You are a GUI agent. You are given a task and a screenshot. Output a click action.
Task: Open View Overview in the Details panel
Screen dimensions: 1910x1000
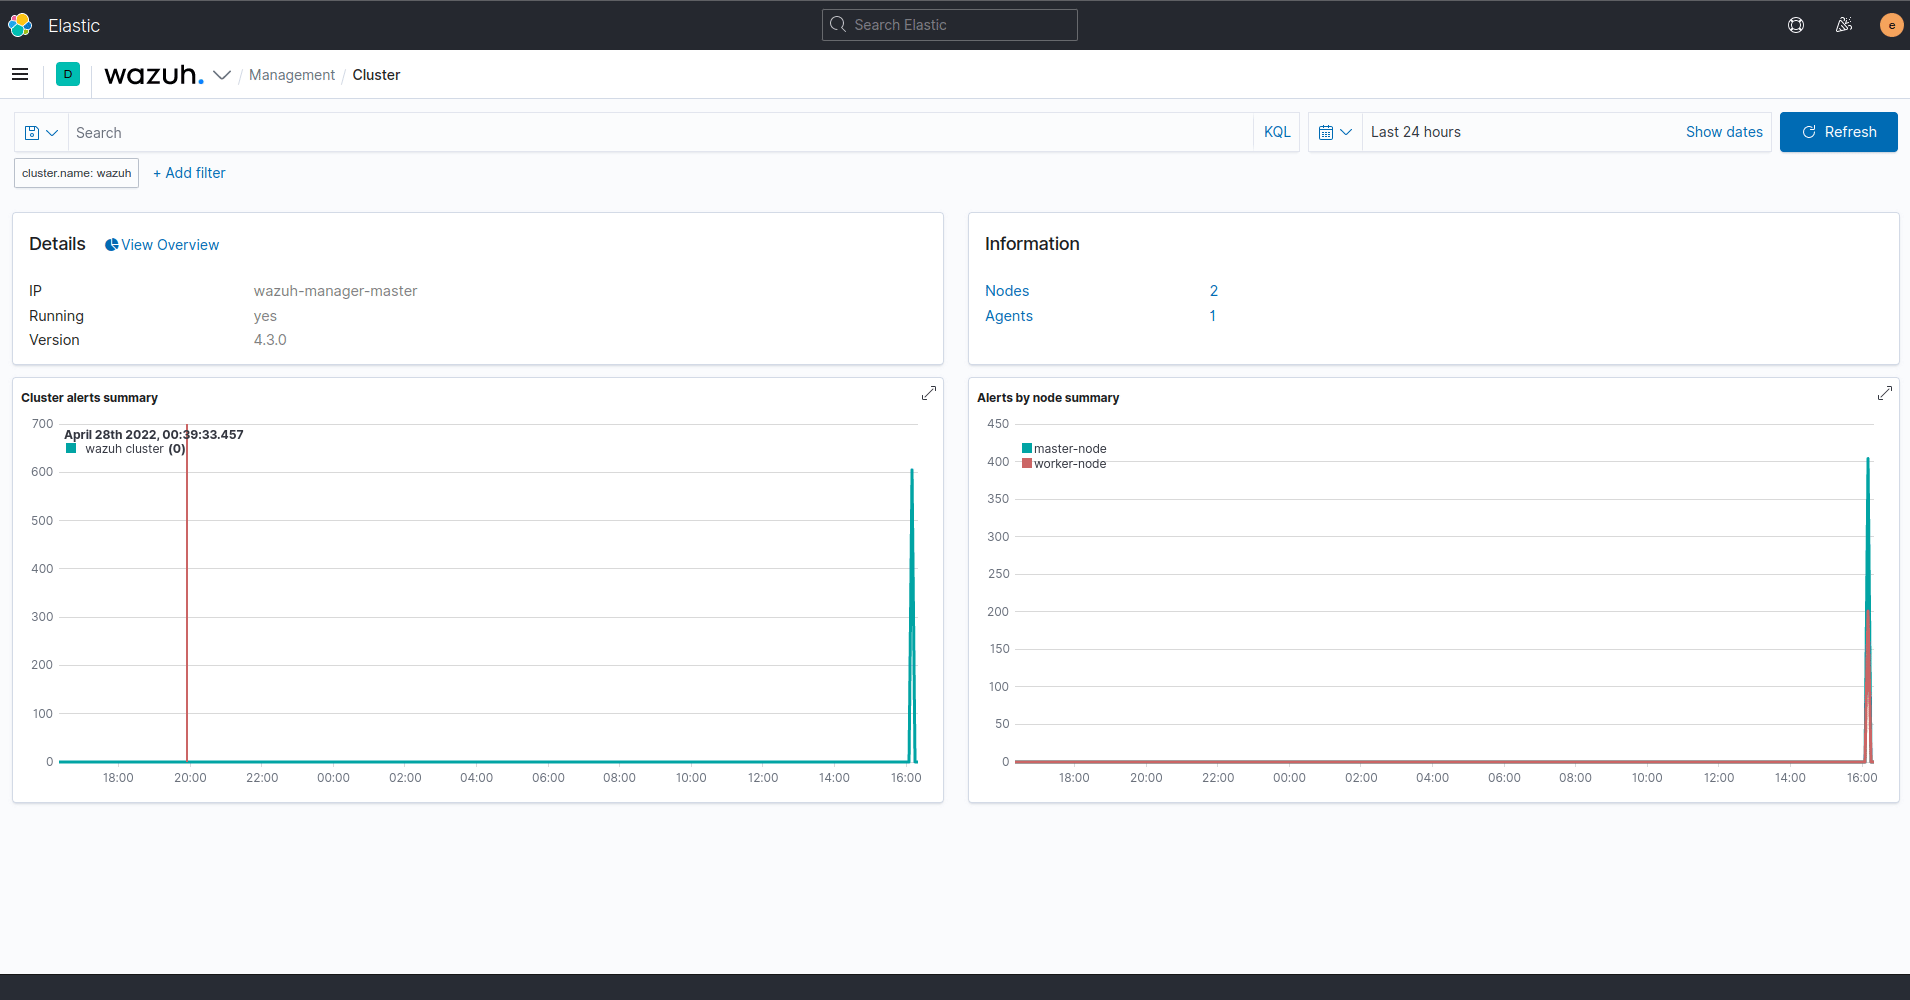coord(162,244)
